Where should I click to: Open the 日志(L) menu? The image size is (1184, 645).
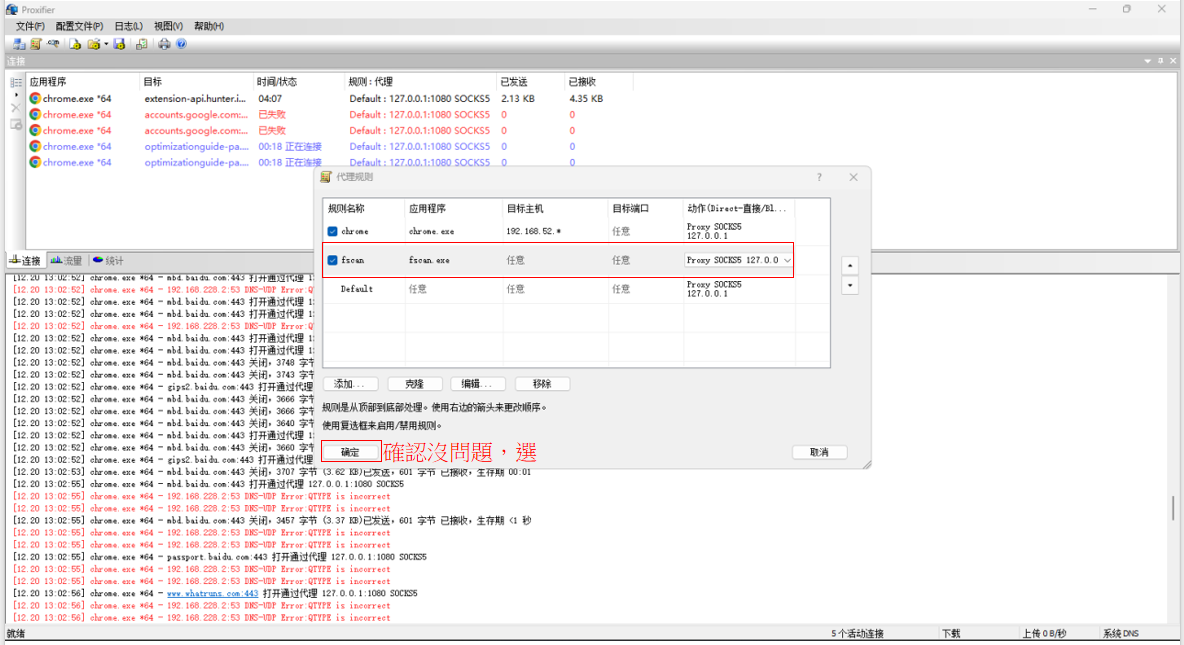click(128, 26)
